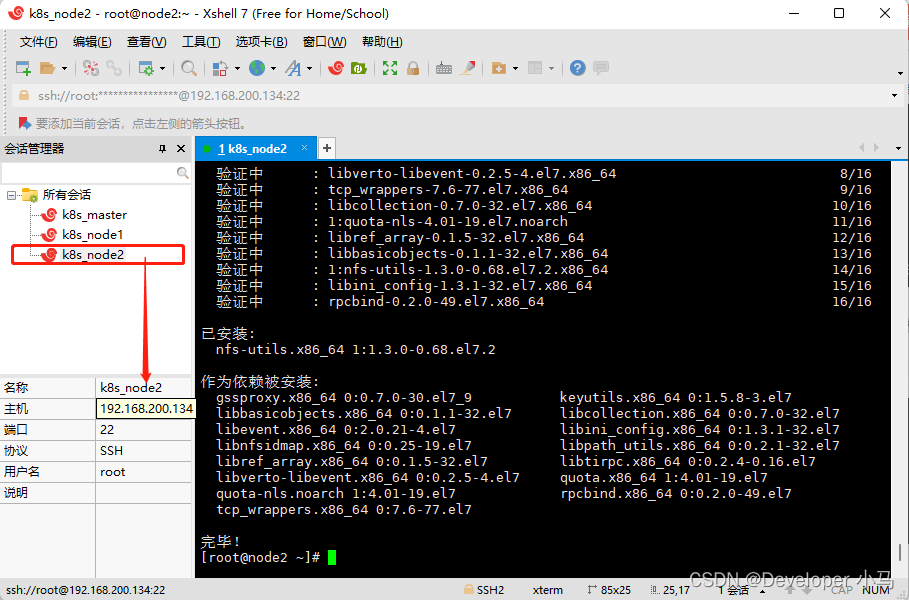Open the 编辑(E) menu
Screen dimensions: 909x600
point(92,42)
